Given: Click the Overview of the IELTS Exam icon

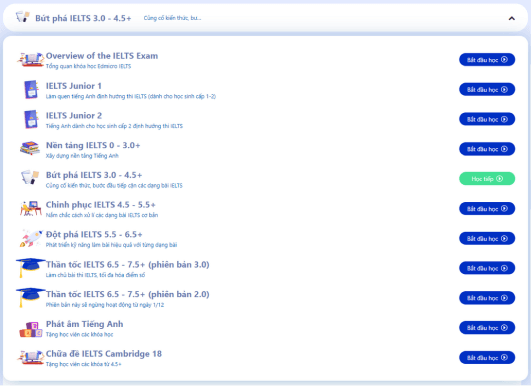Looking at the screenshot, I should point(31,60).
